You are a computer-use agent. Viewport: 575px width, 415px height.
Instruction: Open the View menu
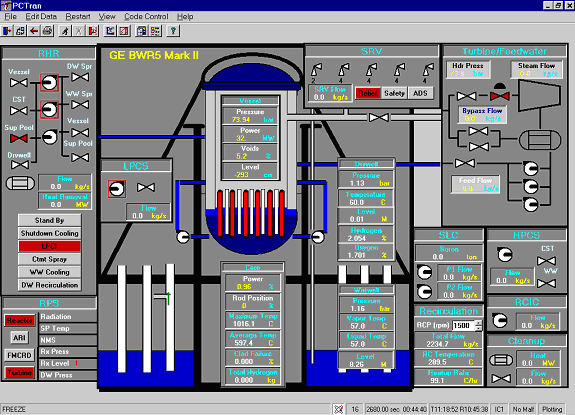[107, 16]
